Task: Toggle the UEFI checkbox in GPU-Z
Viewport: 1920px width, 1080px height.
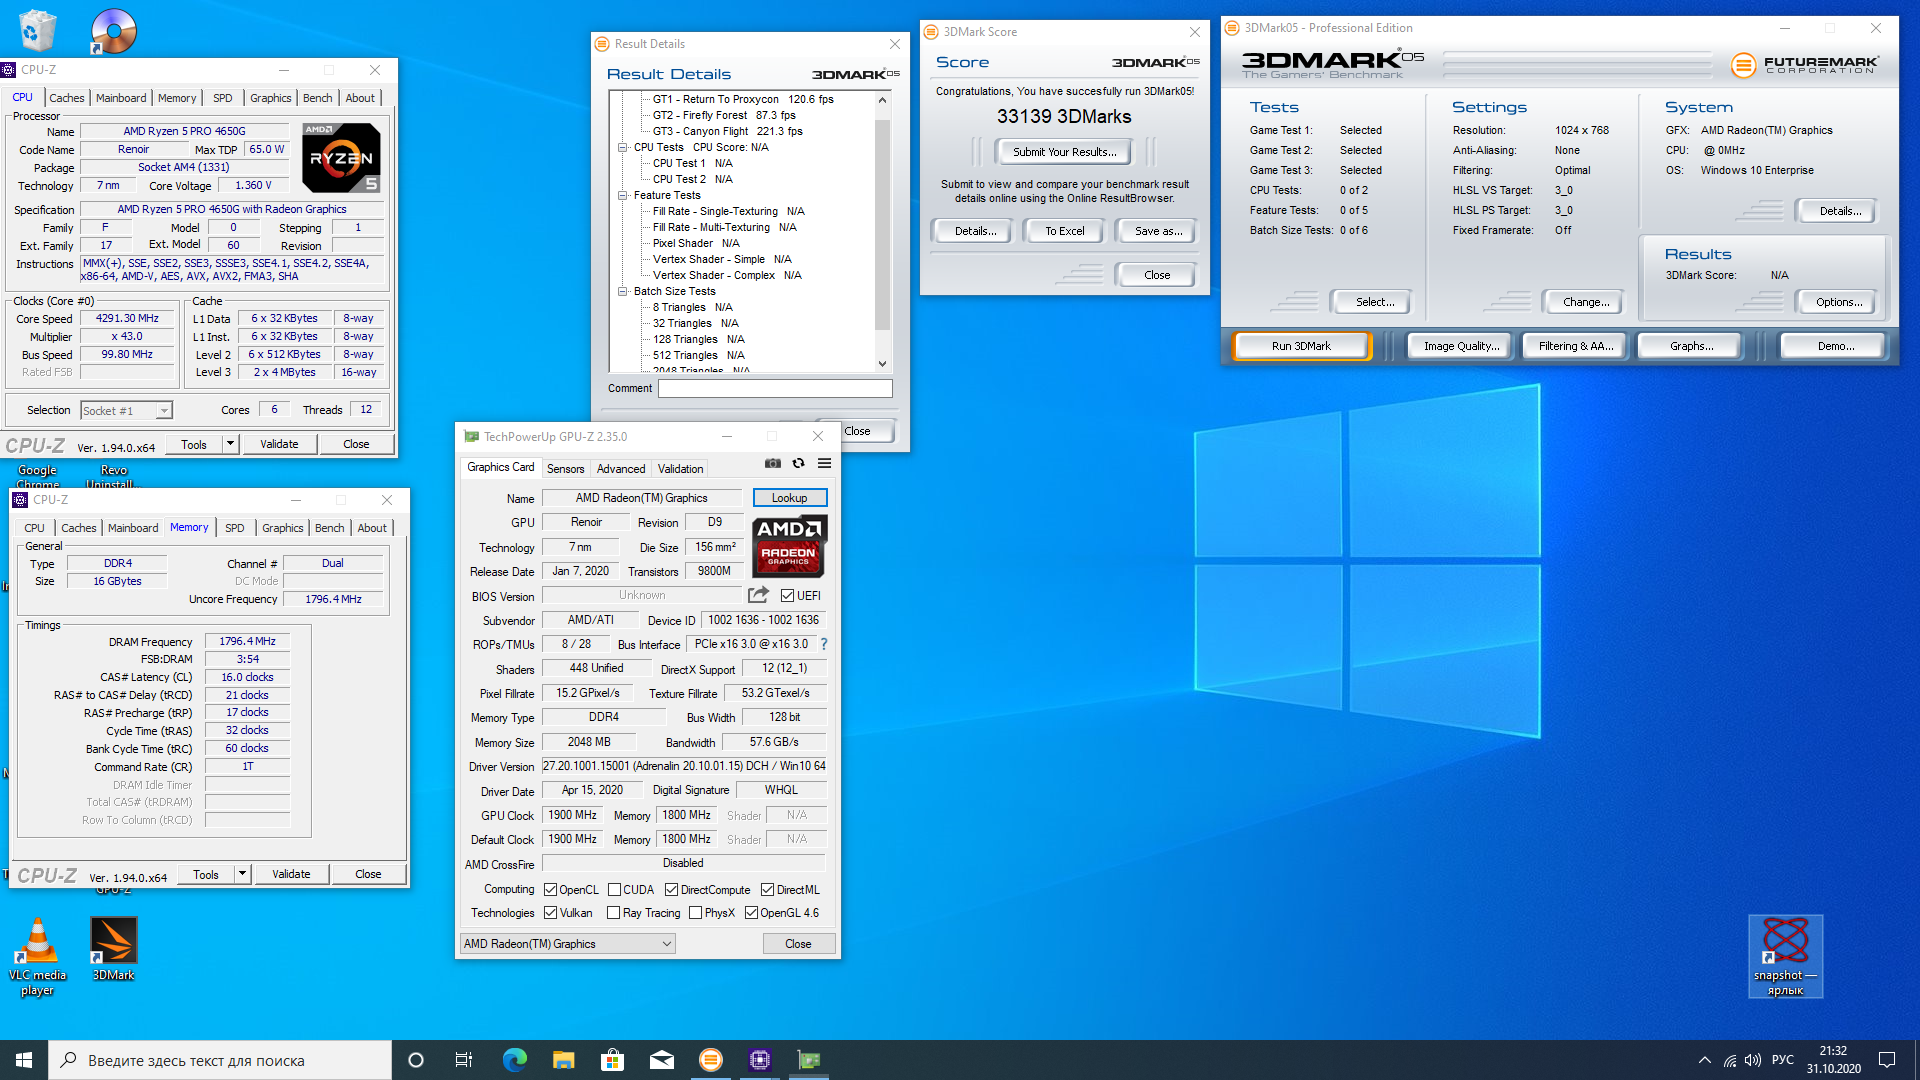Action: click(787, 596)
